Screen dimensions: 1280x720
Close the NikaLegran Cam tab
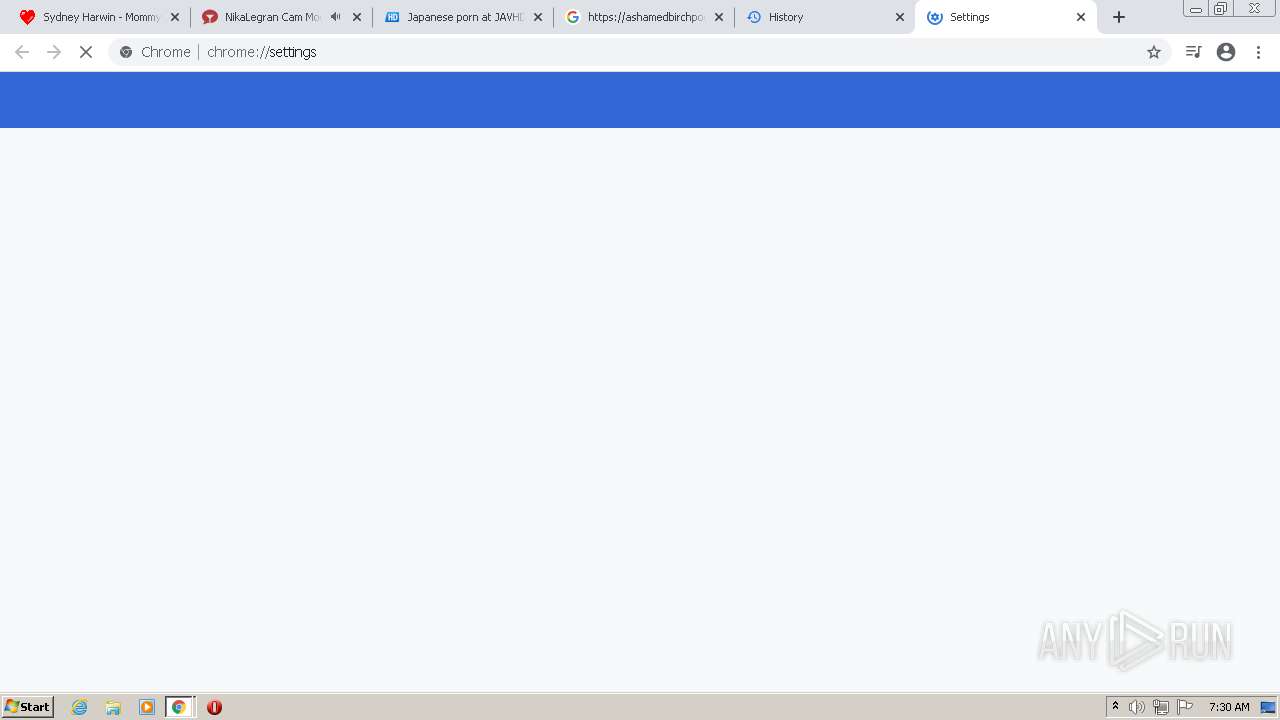coord(357,17)
